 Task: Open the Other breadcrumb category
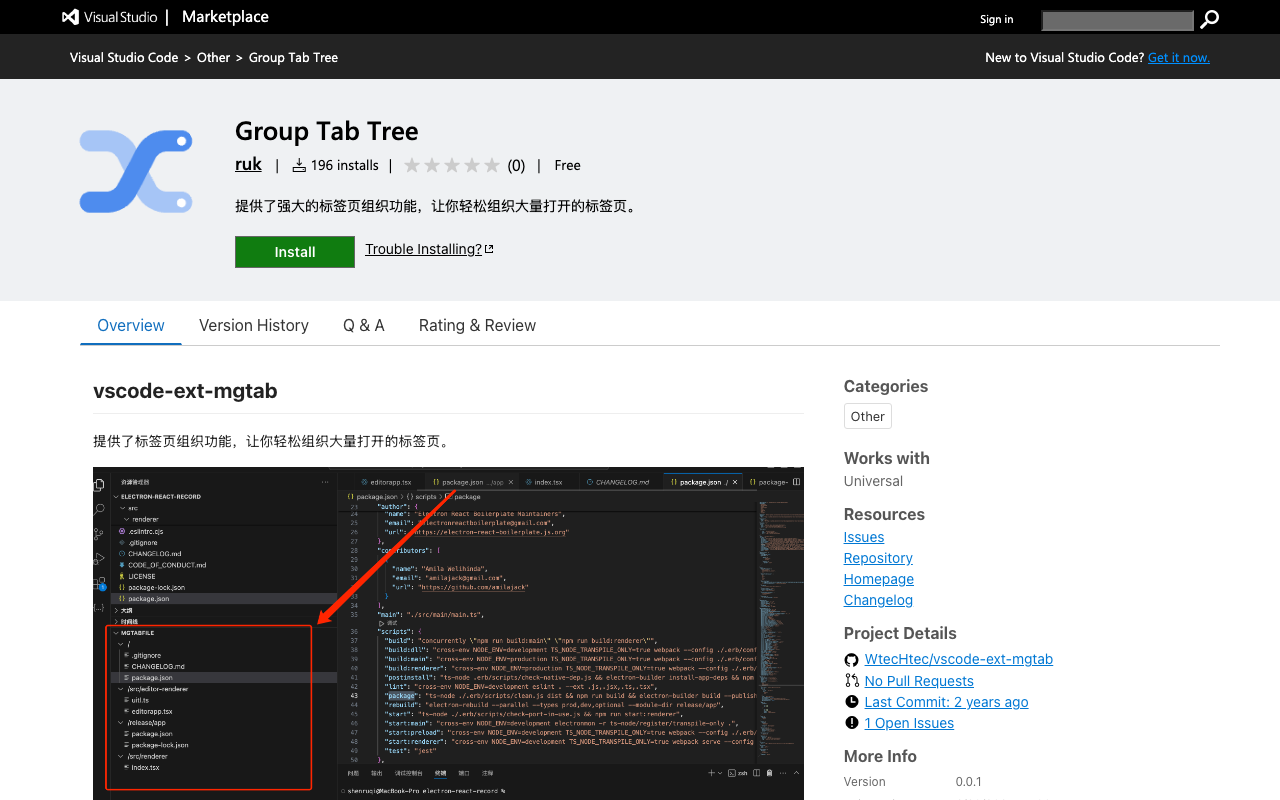pos(213,57)
